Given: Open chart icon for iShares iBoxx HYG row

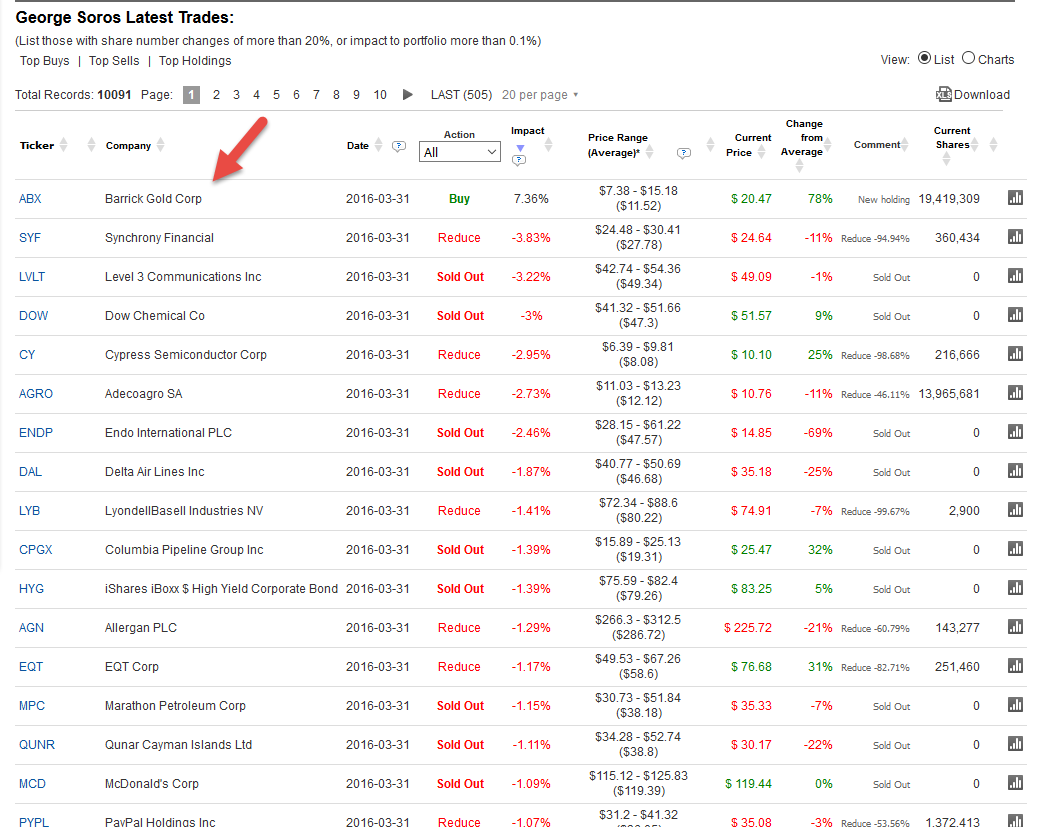Looking at the screenshot, I should point(1015,588).
